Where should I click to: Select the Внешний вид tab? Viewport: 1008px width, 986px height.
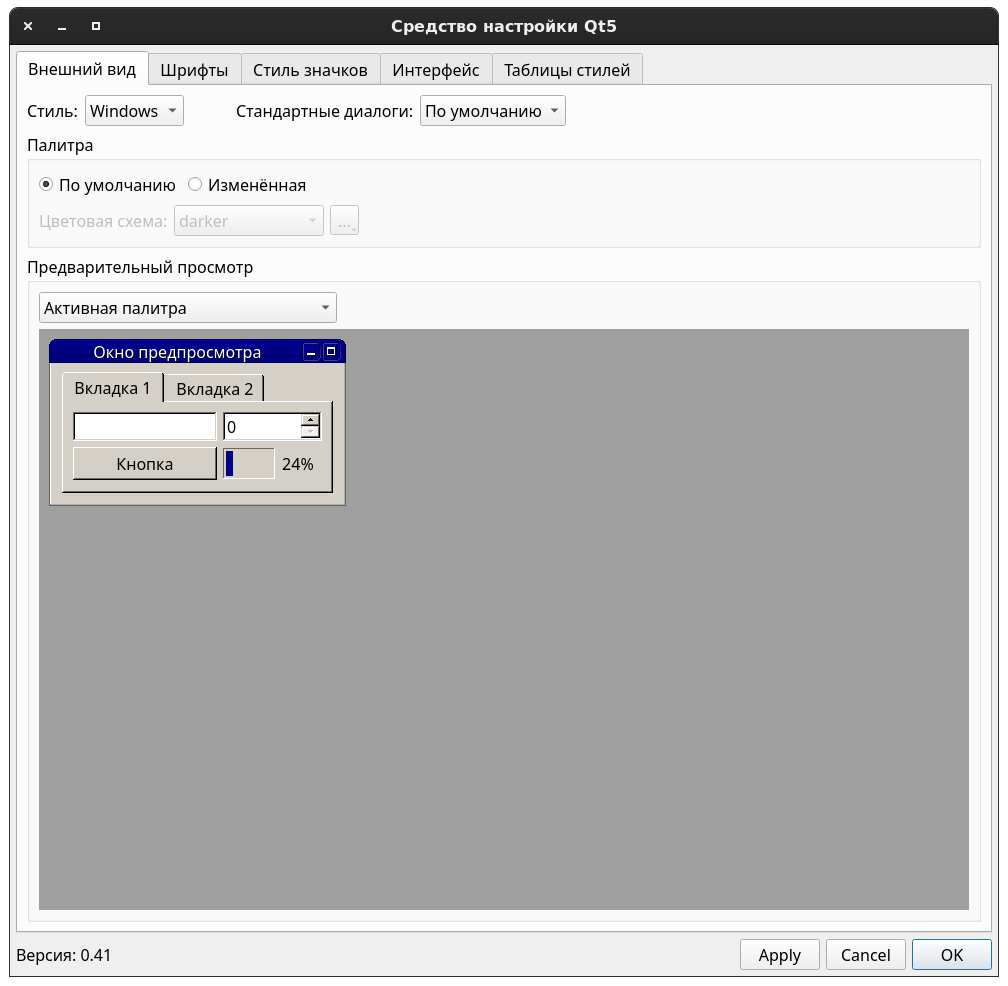pyautogui.click(x=82, y=69)
